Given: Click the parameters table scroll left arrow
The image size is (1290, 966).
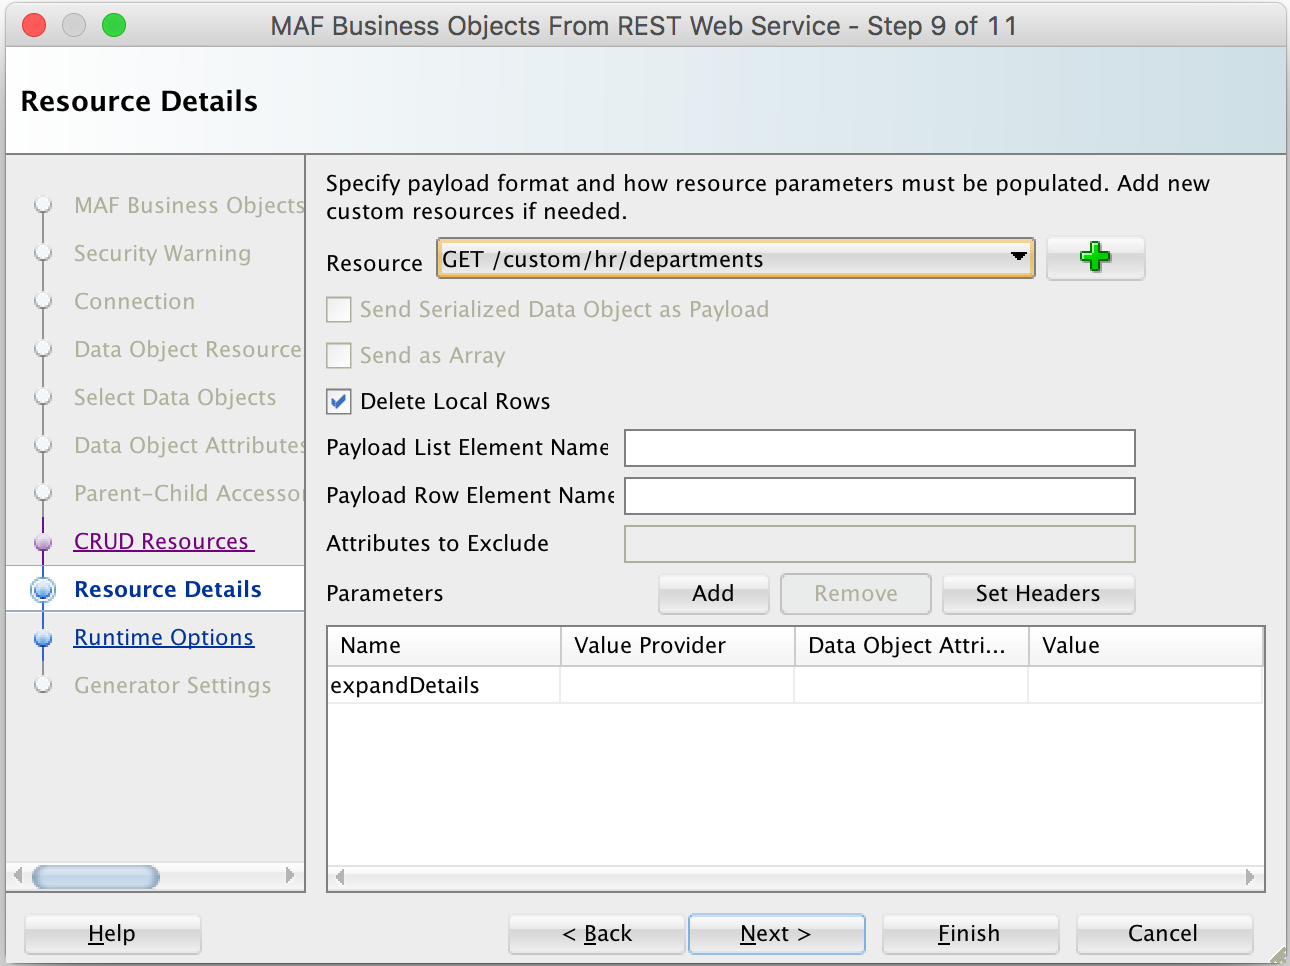Looking at the screenshot, I should [340, 877].
